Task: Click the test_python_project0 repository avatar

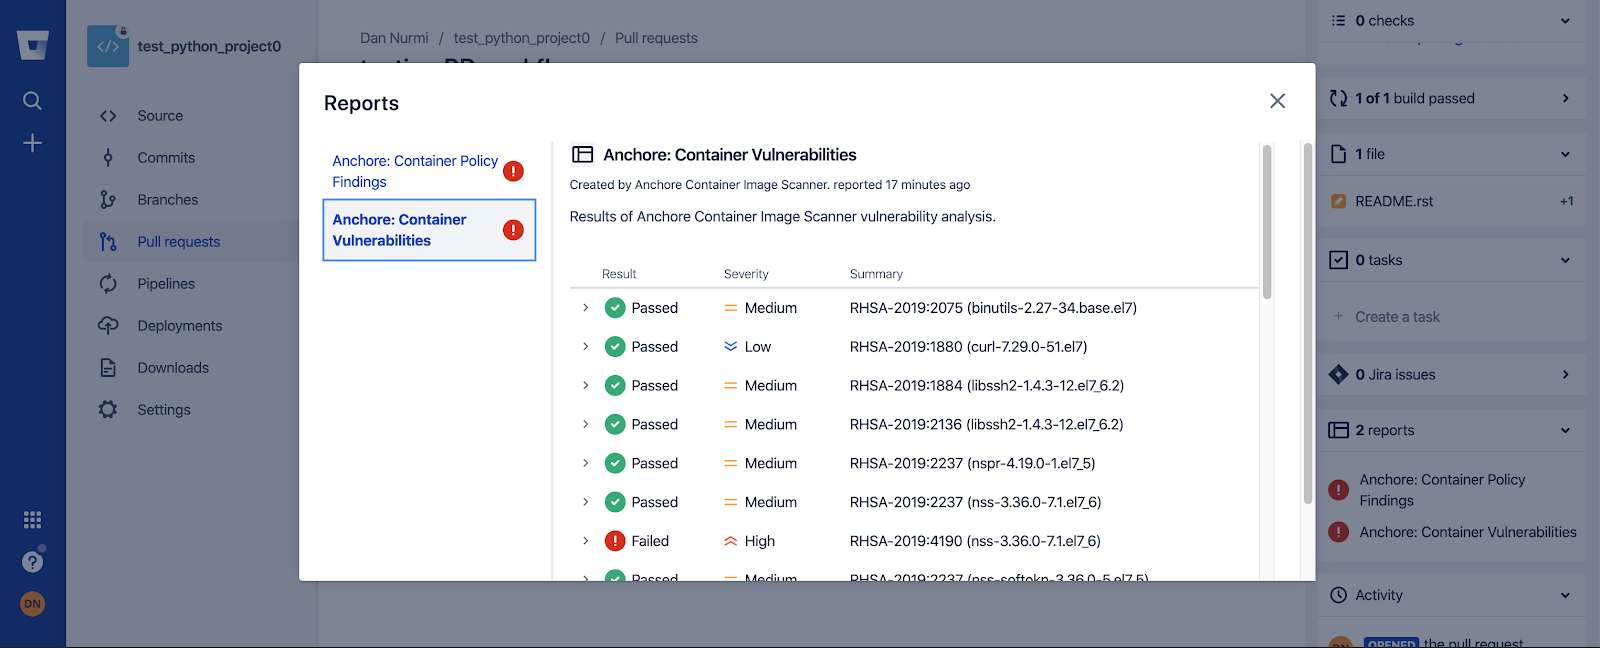Action: click(108, 46)
